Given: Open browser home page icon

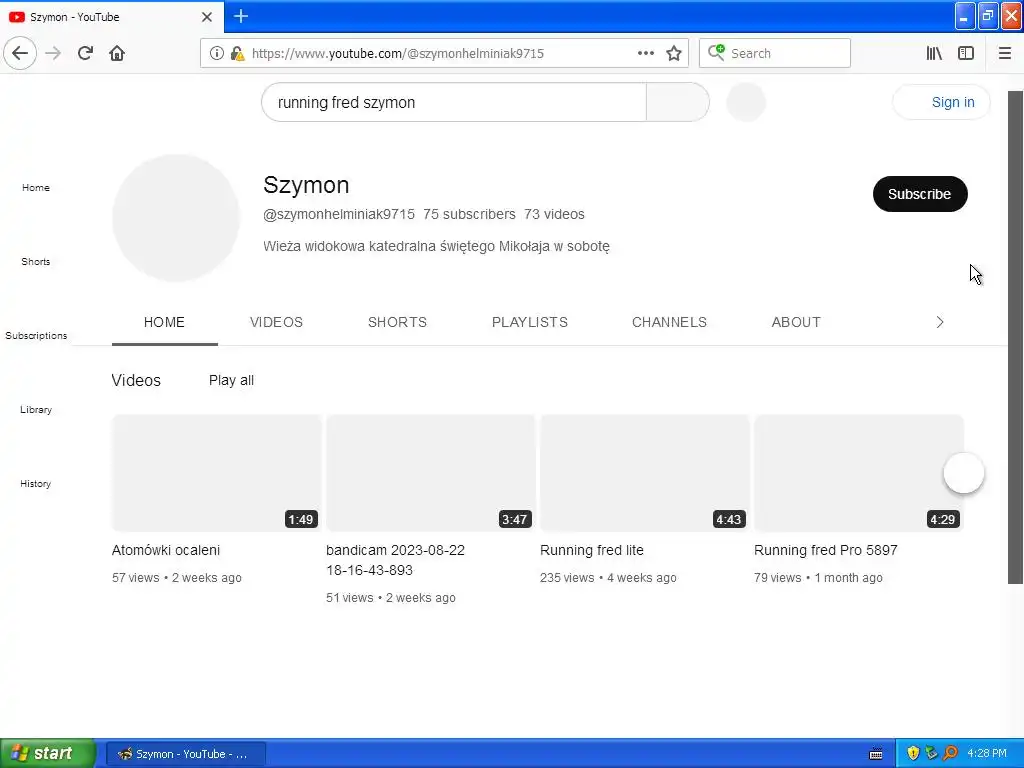Looking at the screenshot, I should (117, 53).
